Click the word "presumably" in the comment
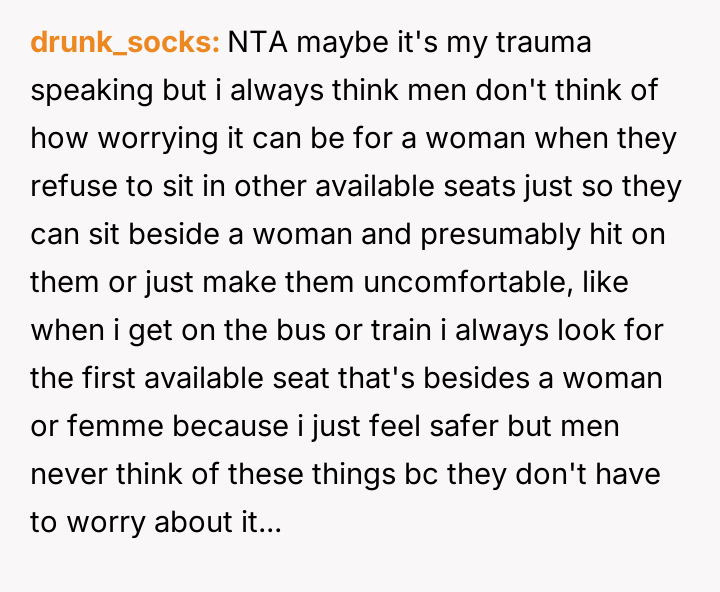The image size is (720, 592). [x=513, y=235]
